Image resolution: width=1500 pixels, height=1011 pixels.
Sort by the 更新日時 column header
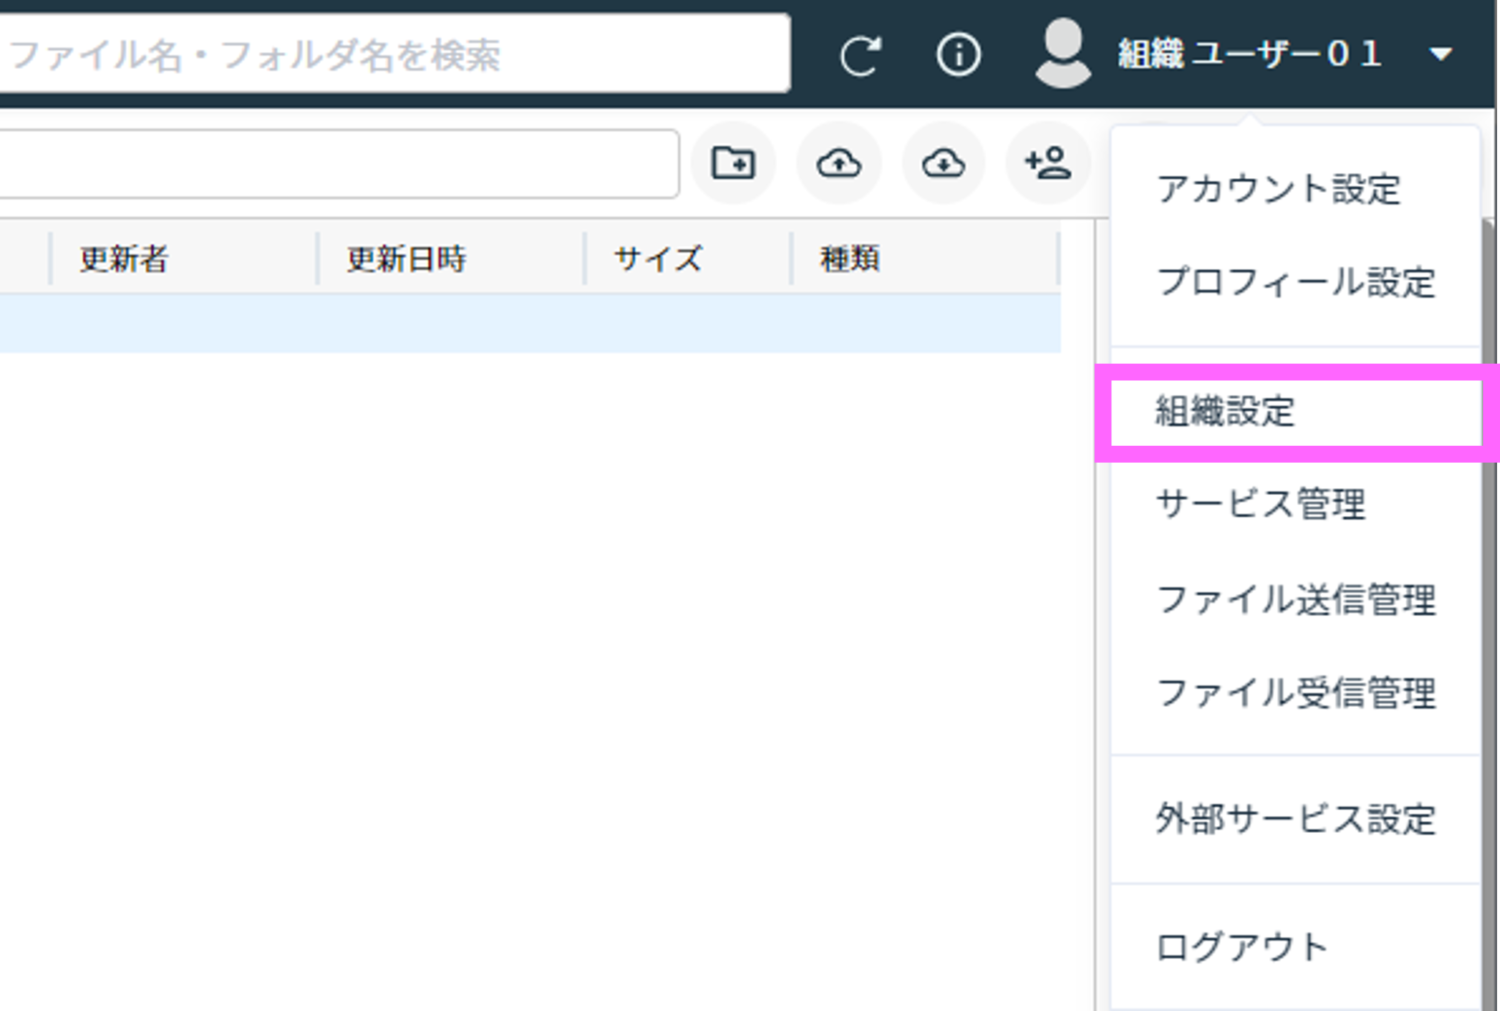point(406,260)
